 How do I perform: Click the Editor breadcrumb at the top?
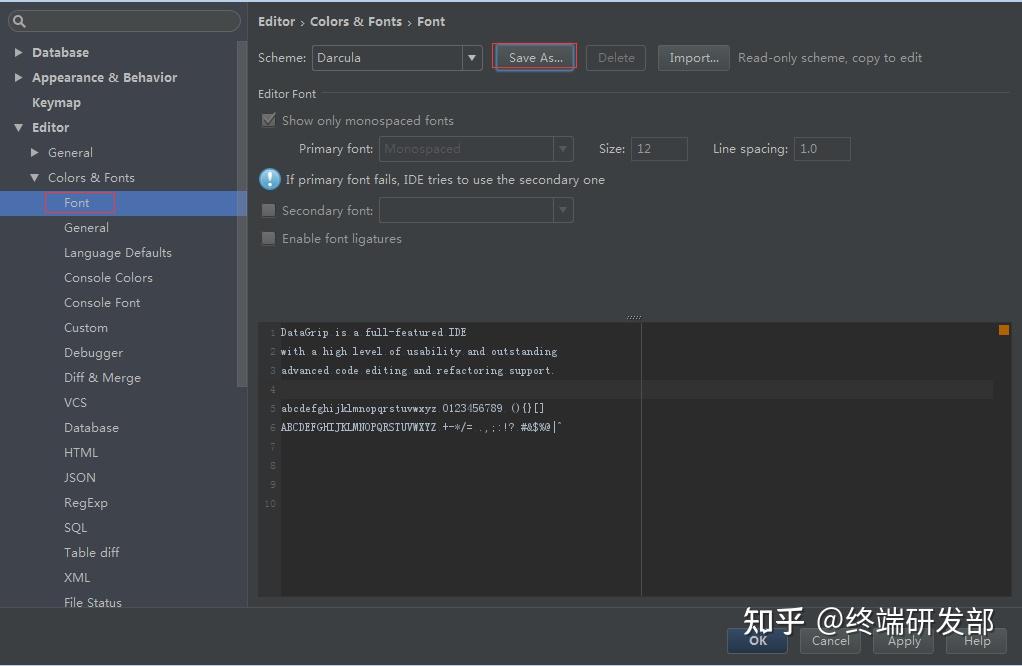tap(276, 21)
